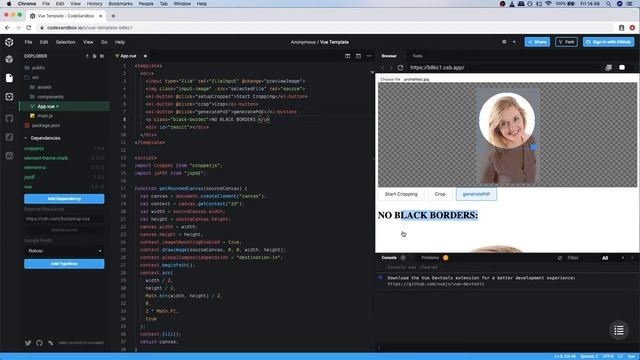The image size is (640, 360).
Task: Click the Add Dependency button
Action: click(x=64, y=199)
